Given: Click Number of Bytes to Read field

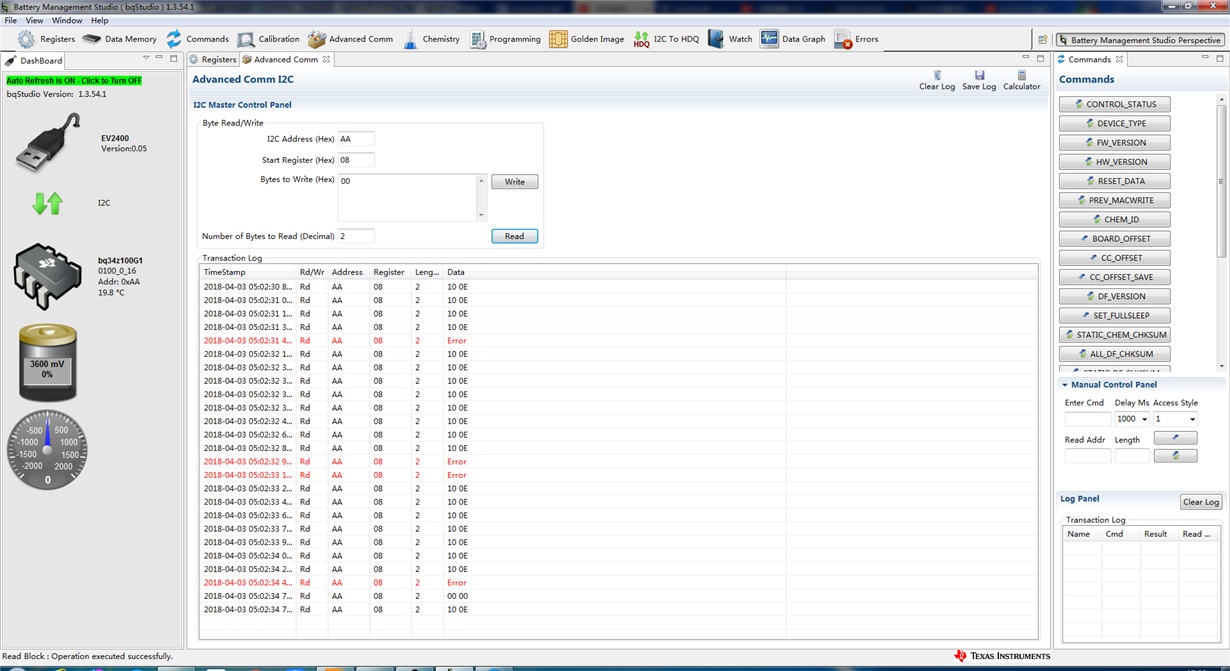Looking at the screenshot, I should click(x=356, y=236).
